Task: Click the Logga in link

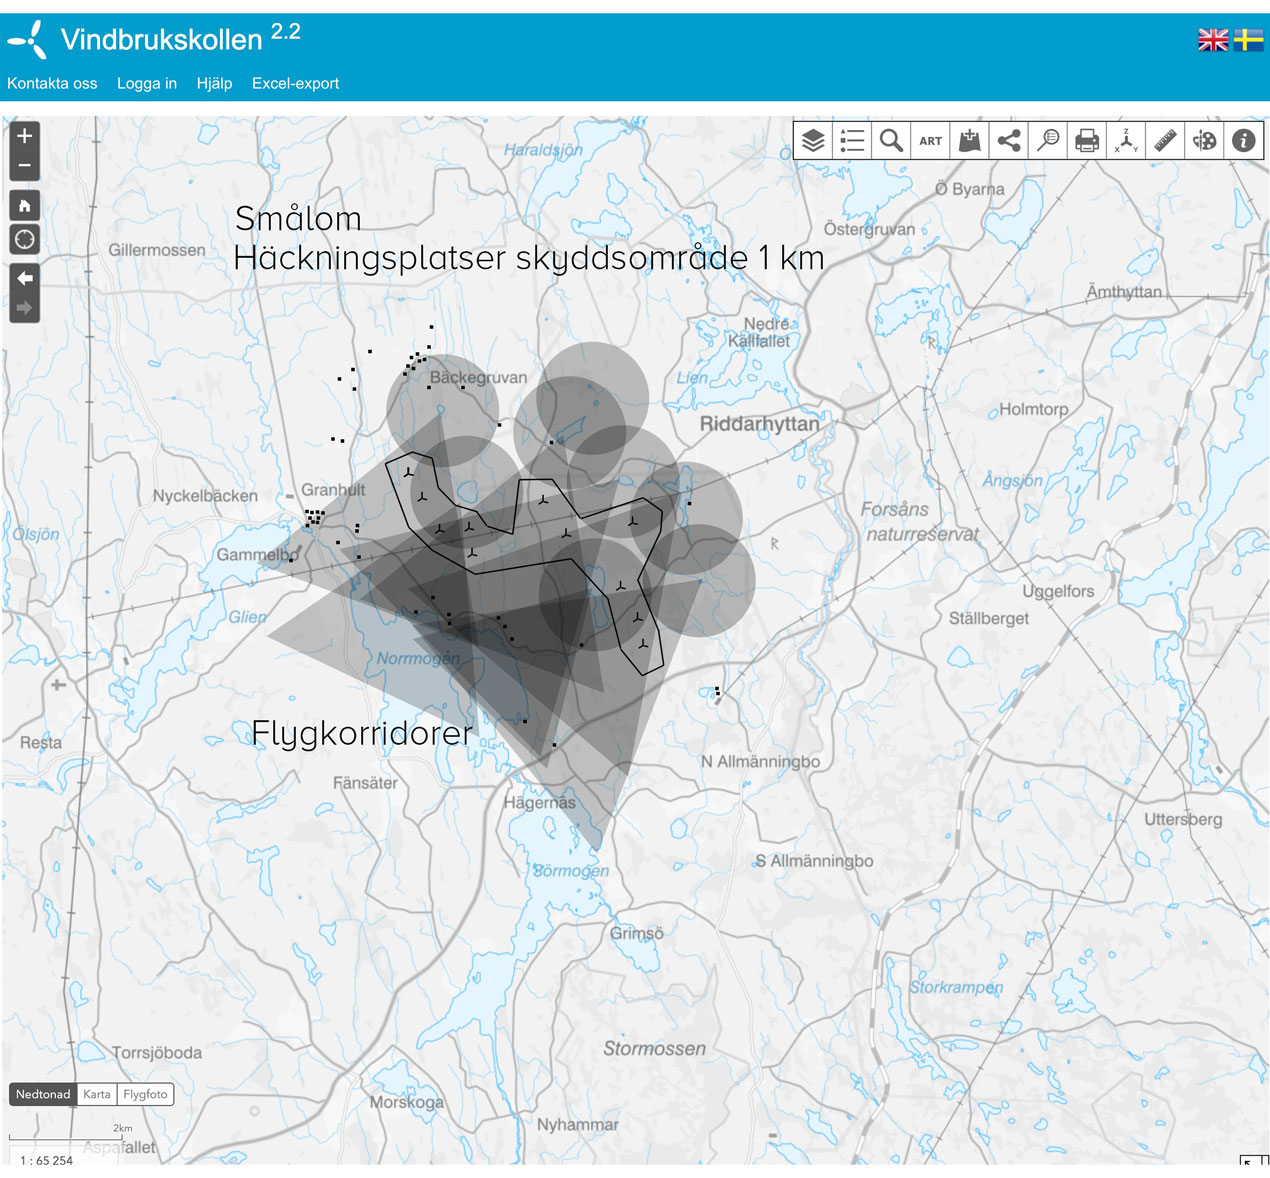Action: 147,84
